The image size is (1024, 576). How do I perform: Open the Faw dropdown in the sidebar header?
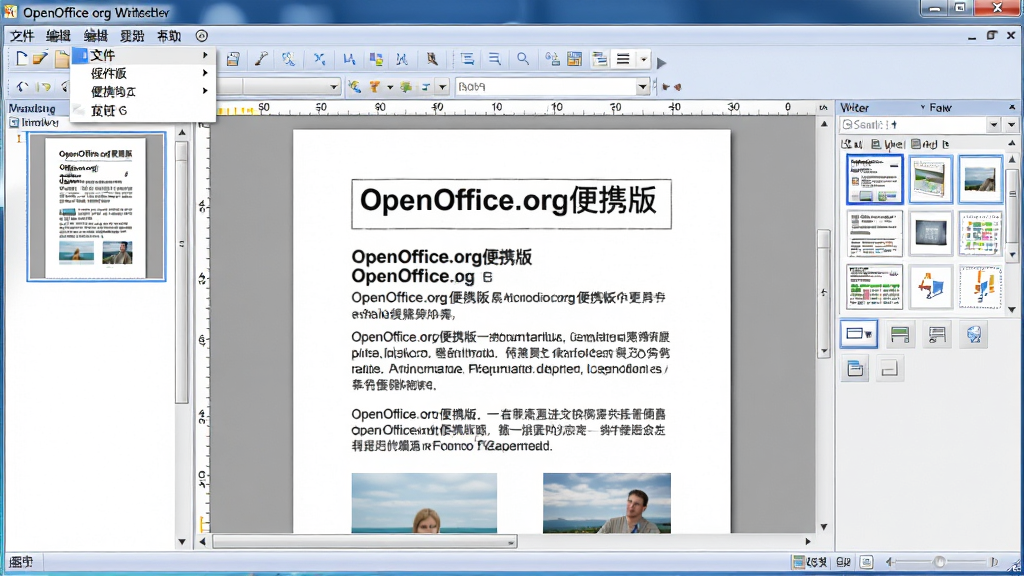(923, 107)
